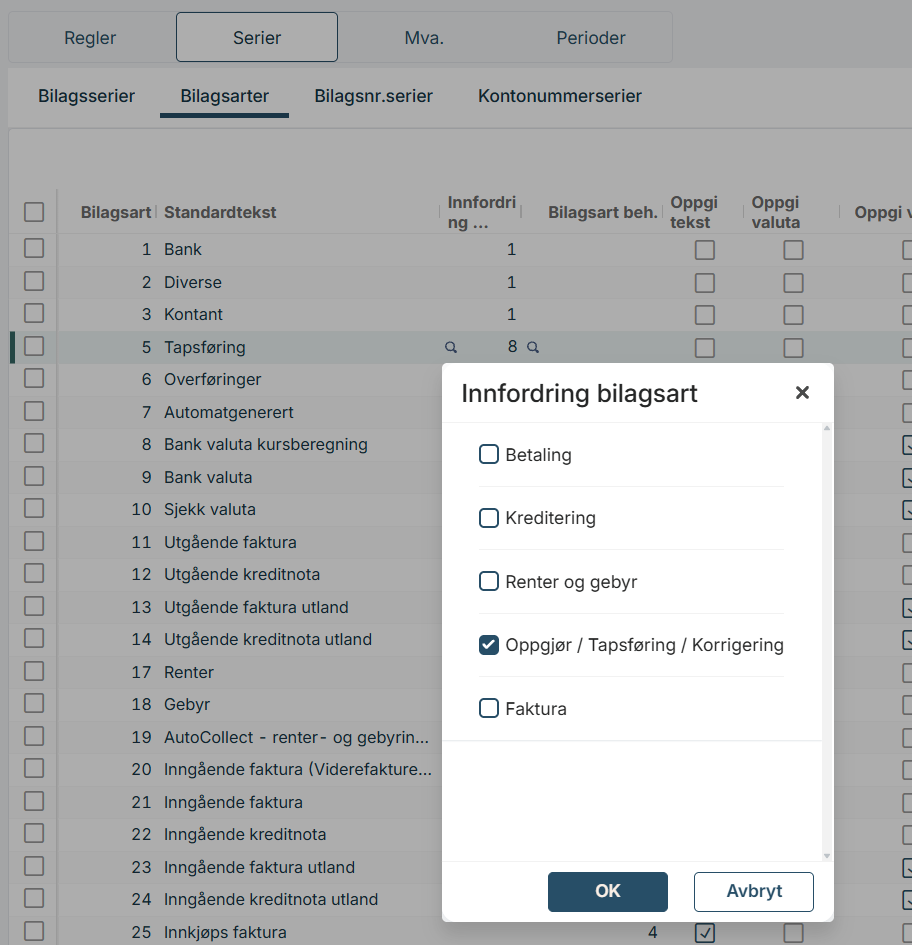
Task: Confirm the selection with OK
Action: (607, 891)
